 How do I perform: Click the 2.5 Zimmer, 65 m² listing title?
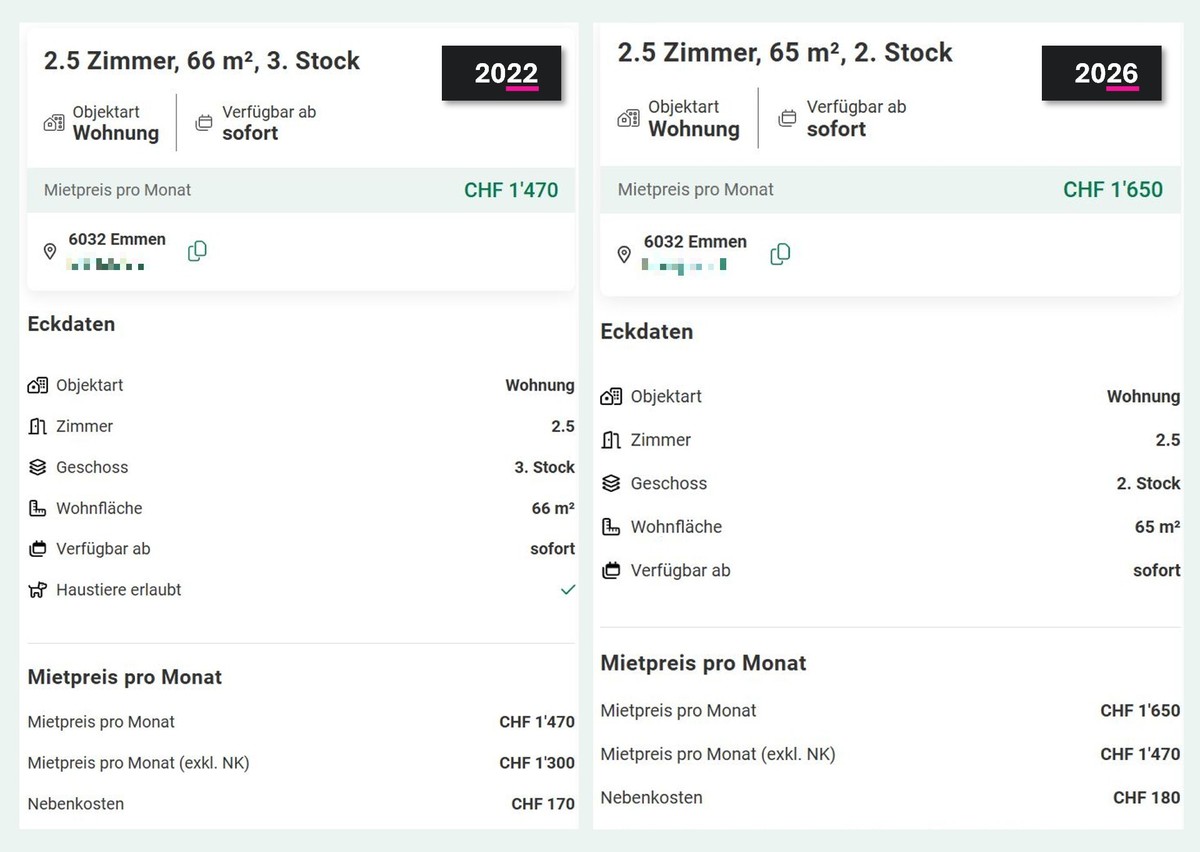coord(785,53)
